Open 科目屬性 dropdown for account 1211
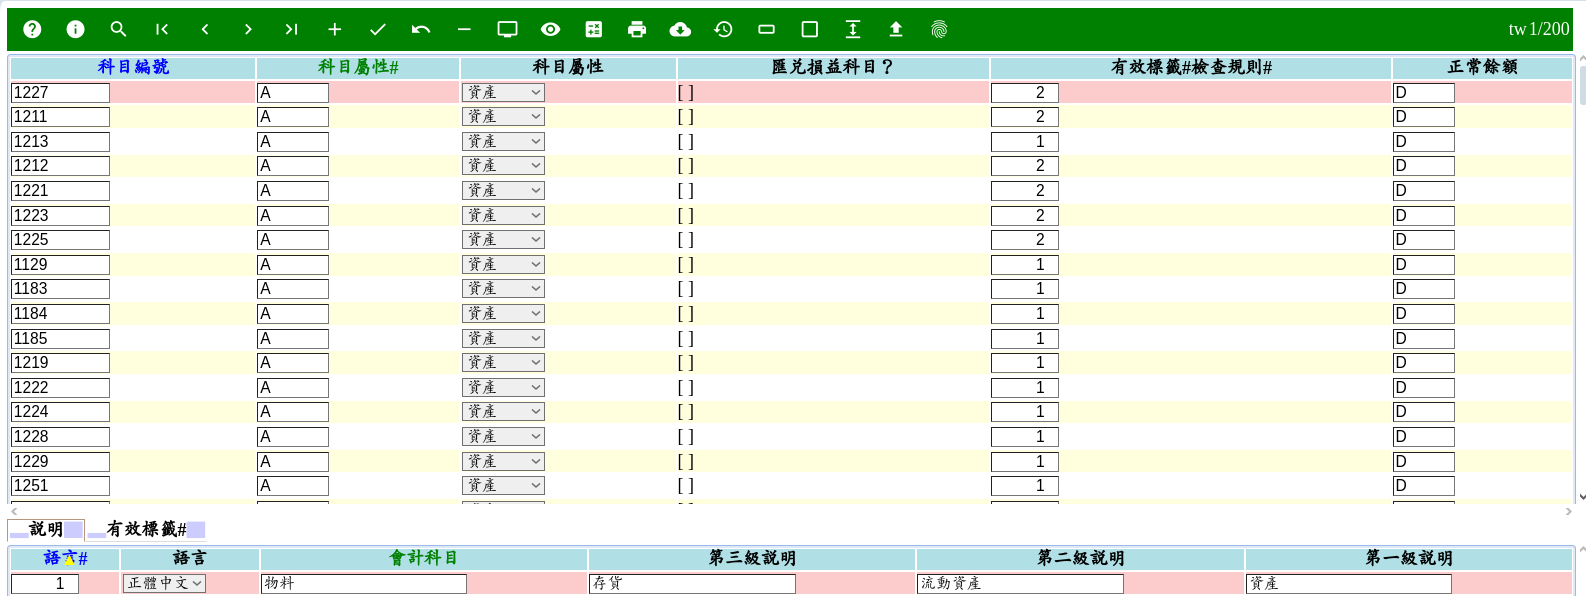The width and height of the screenshot is (1586, 596). (x=503, y=117)
